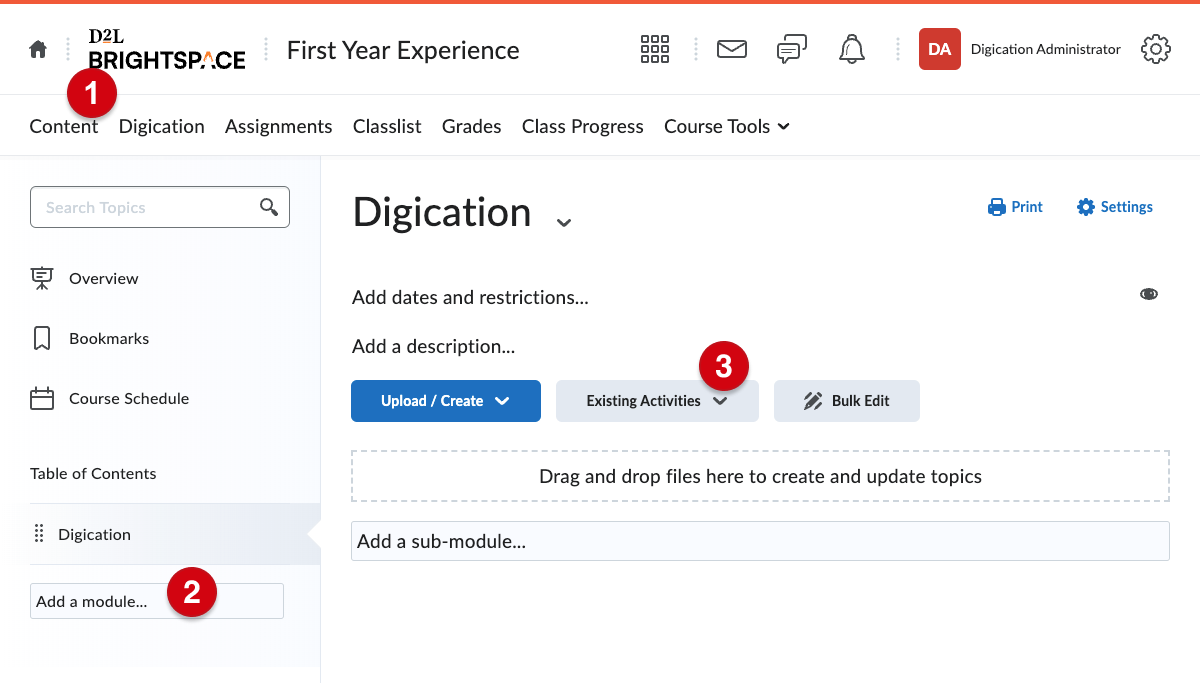Open the First Year Experience course link
Screen dimensions: 1200x683
point(403,50)
